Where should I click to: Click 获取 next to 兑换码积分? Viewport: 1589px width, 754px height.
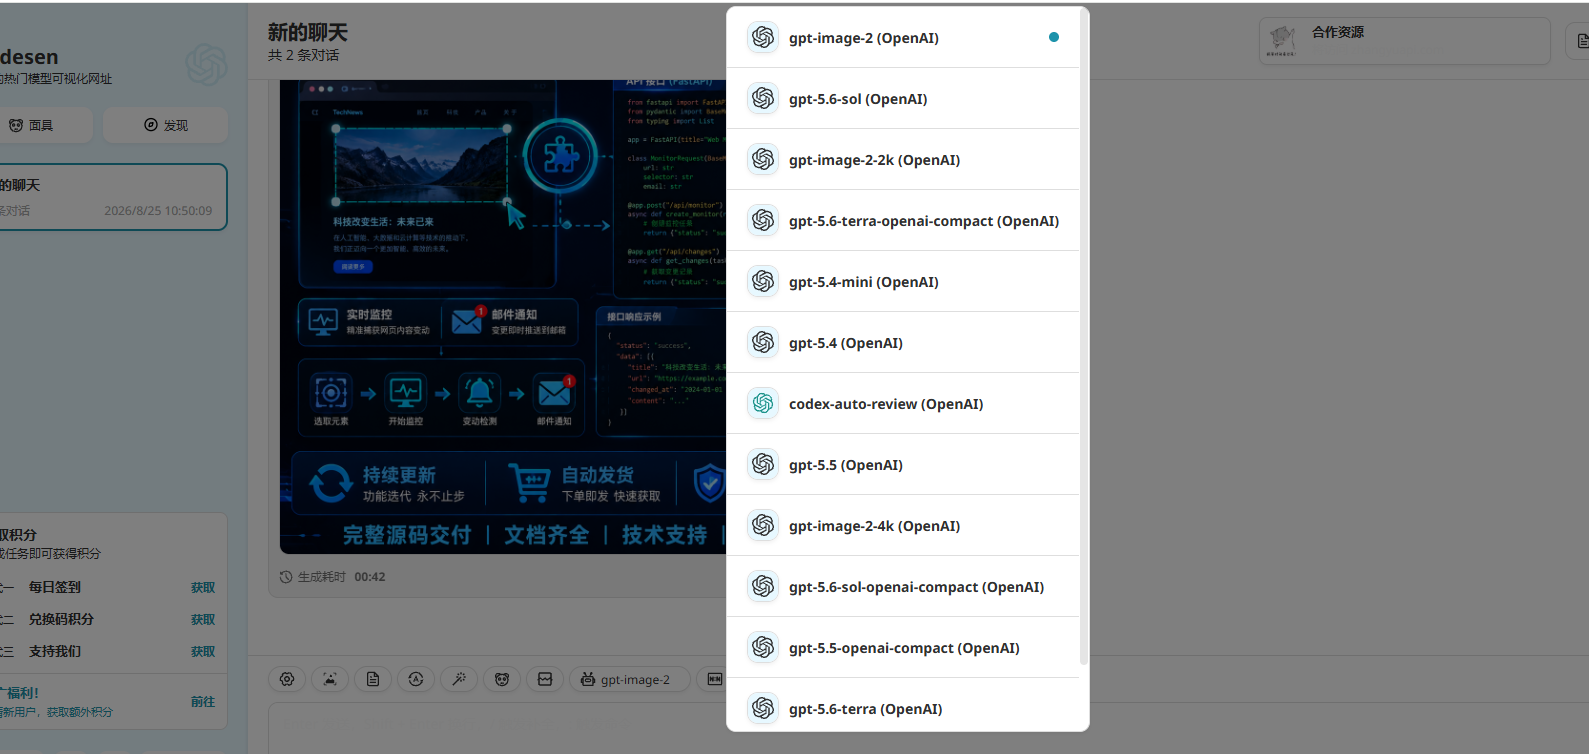203,620
